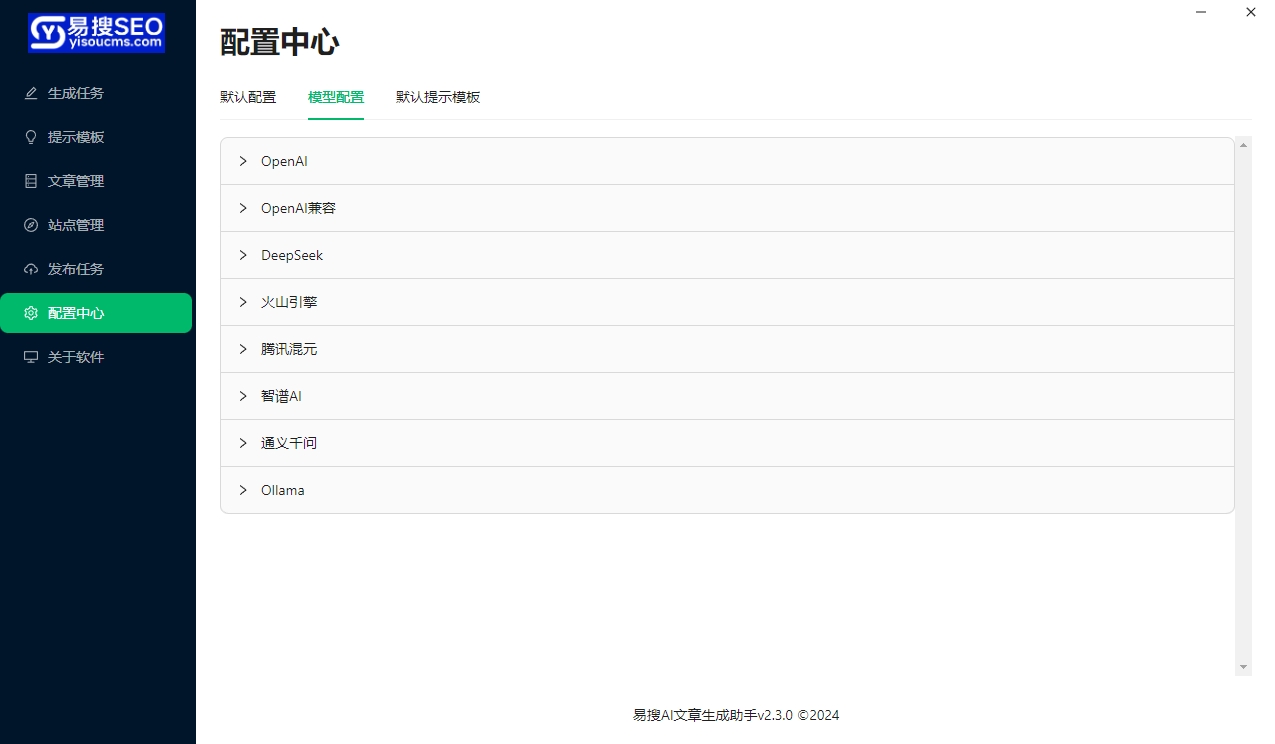This screenshot has width=1275, height=744.
Task: Click the 通义千问 label text
Action: click(289, 443)
